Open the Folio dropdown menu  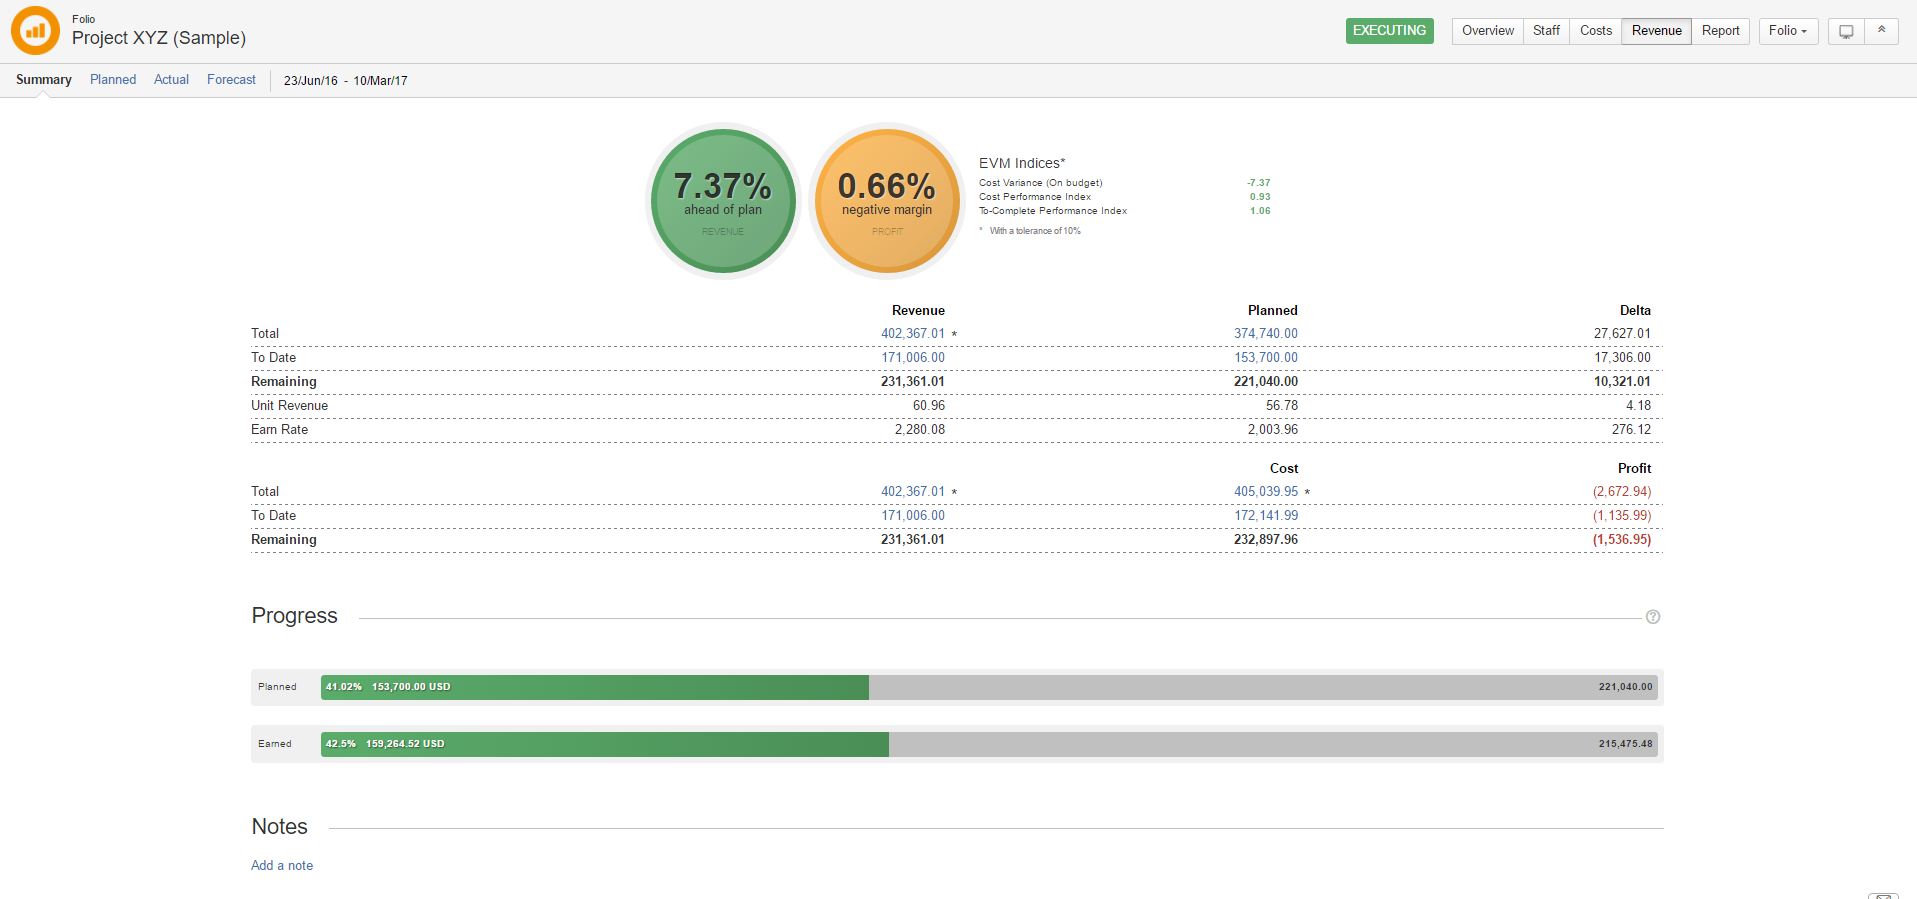(1787, 31)
